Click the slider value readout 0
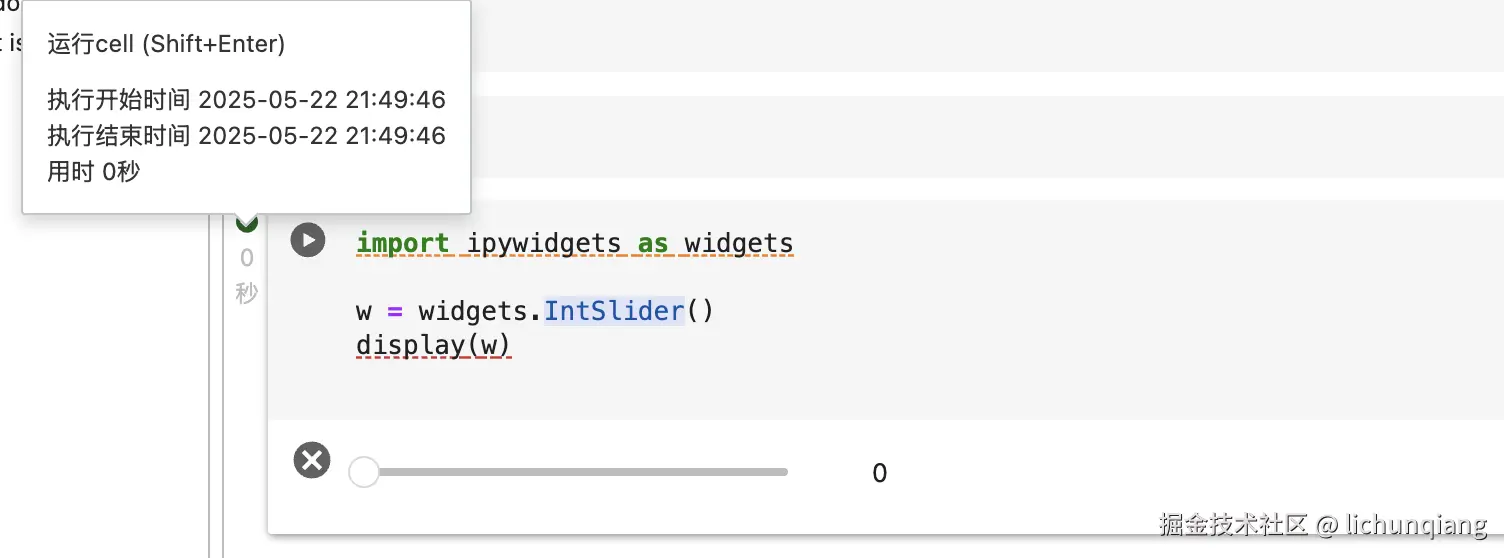This screenshot has width=1504, height=558. click(879, 473)
